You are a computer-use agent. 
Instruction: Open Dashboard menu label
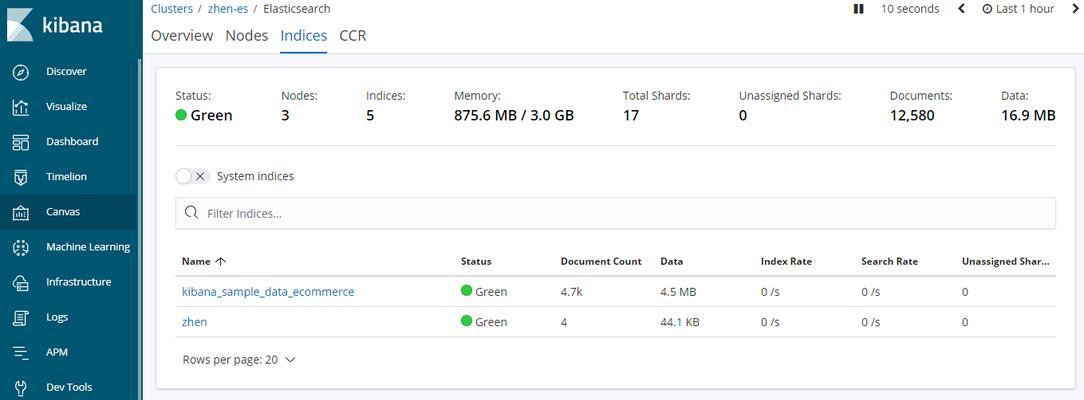(72, 142)
